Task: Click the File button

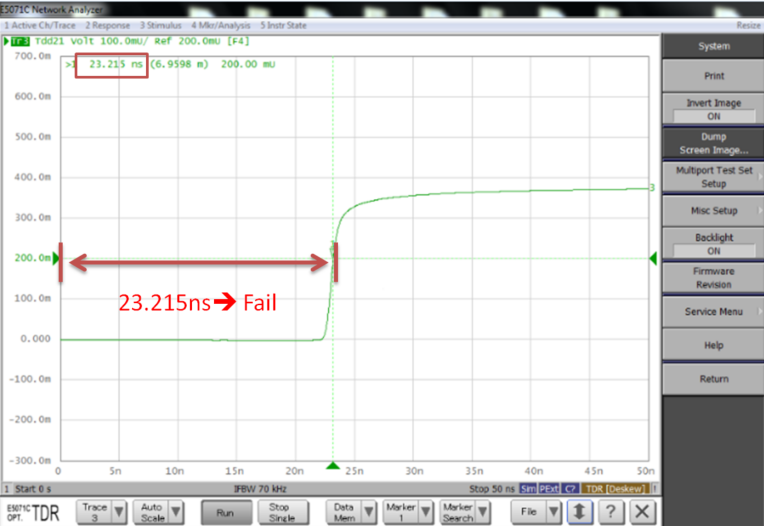Action: point(529,512)
